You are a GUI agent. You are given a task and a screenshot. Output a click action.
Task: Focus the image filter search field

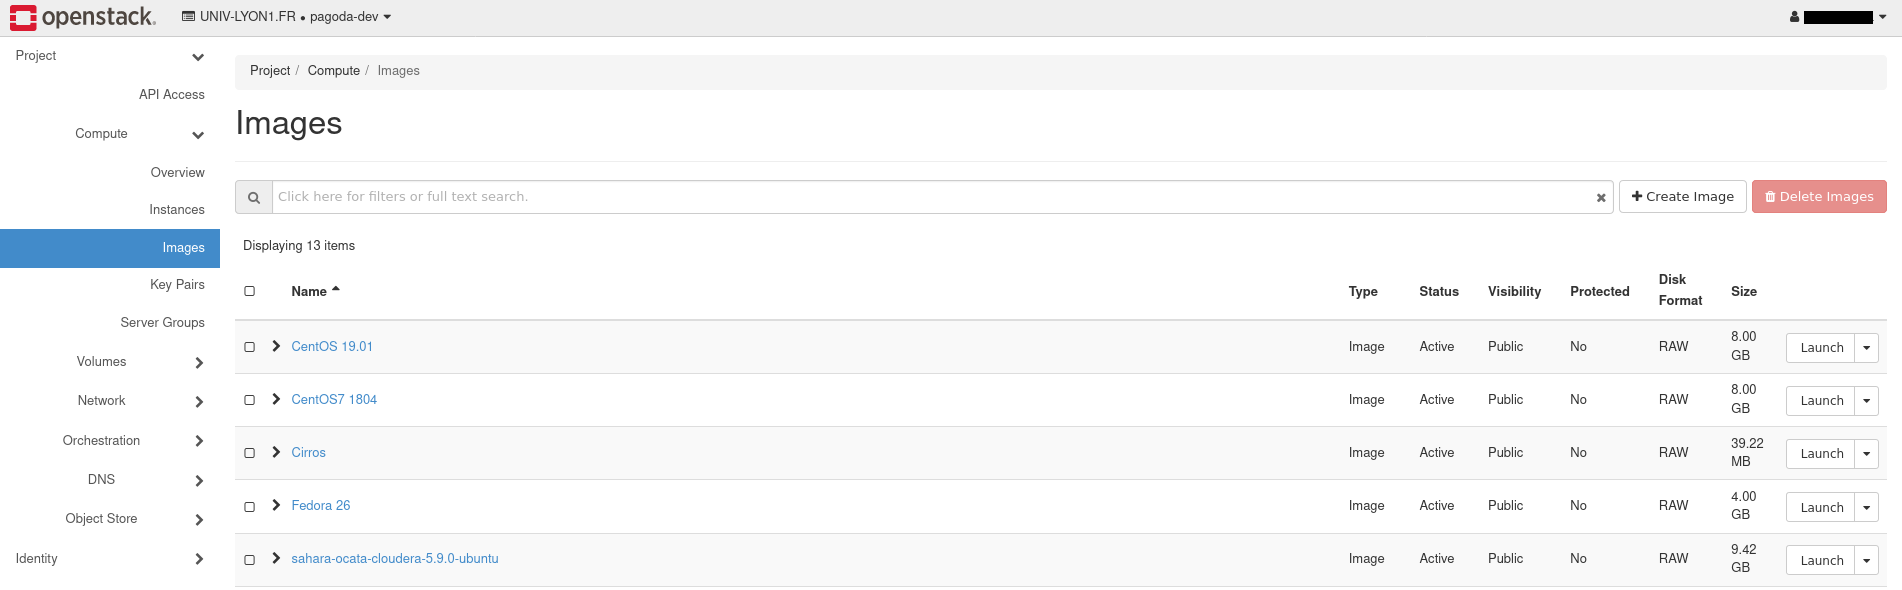(930, 197)
